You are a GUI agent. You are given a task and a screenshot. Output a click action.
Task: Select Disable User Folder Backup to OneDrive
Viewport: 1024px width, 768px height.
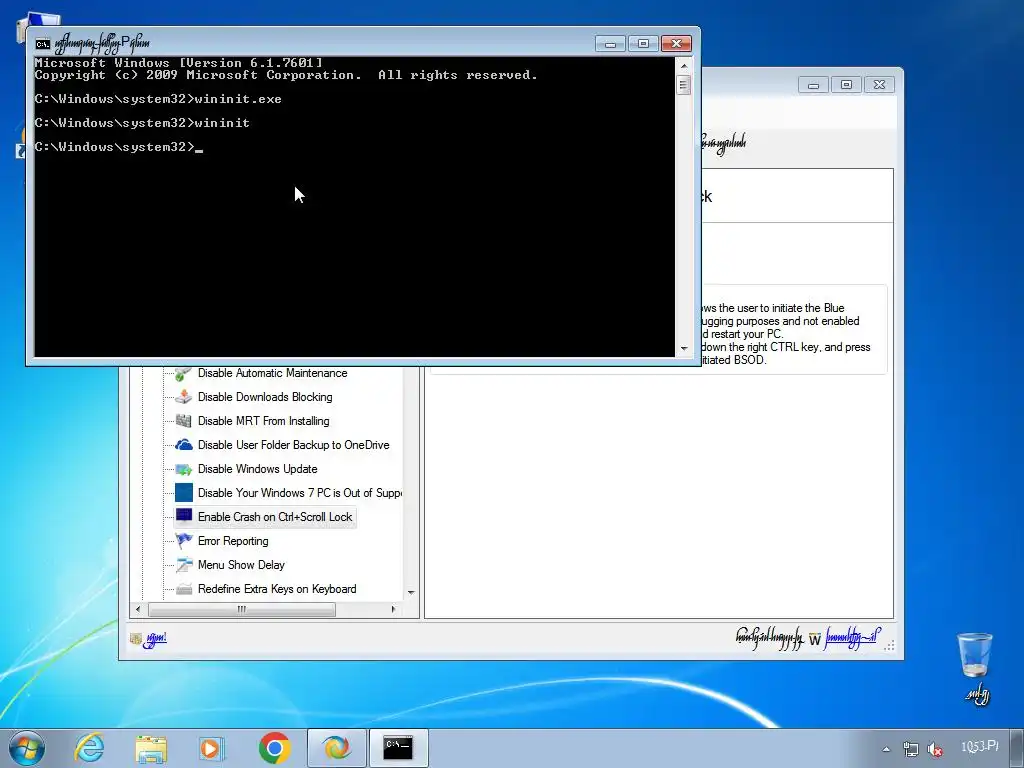[293, 445]
